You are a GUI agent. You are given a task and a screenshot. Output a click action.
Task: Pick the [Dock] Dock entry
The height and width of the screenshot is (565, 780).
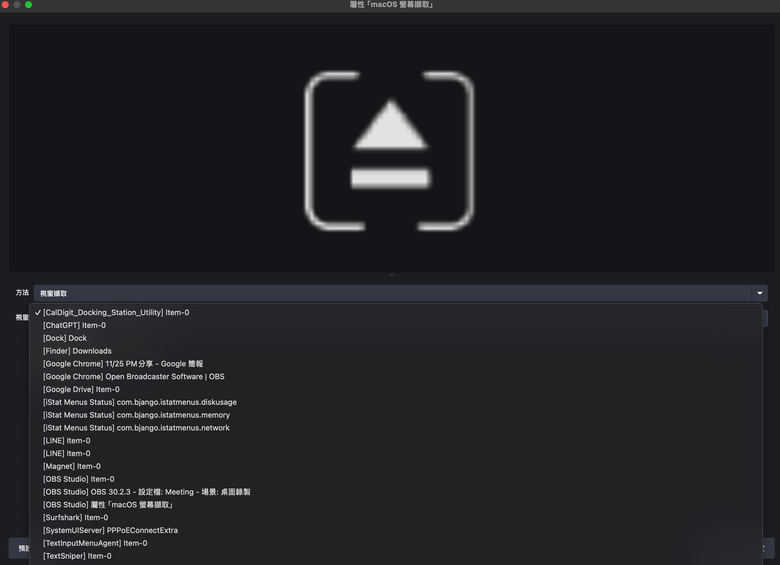tap(395, 338)
